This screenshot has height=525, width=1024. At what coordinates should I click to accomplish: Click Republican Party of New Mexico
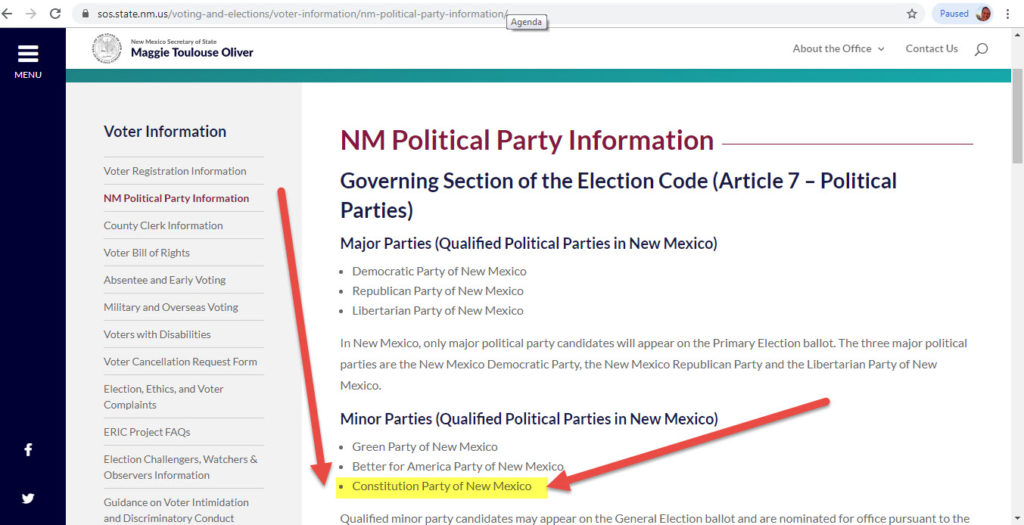[438, 291]
